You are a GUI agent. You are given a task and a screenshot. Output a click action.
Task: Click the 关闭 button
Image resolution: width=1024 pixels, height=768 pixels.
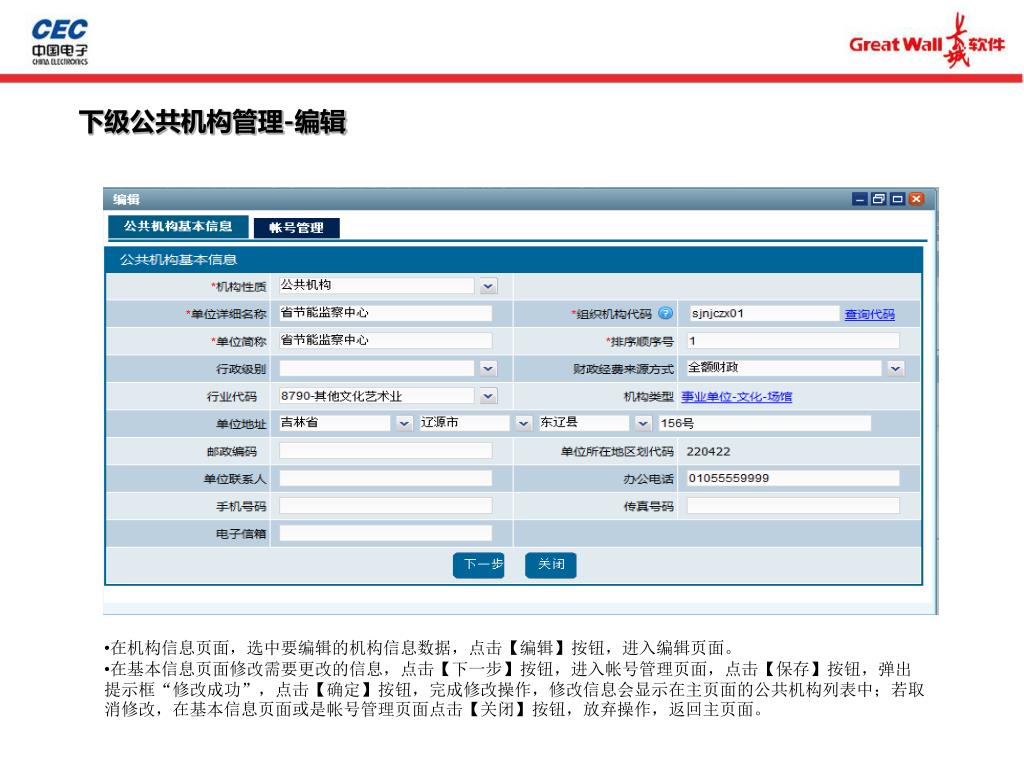point(551,564)
